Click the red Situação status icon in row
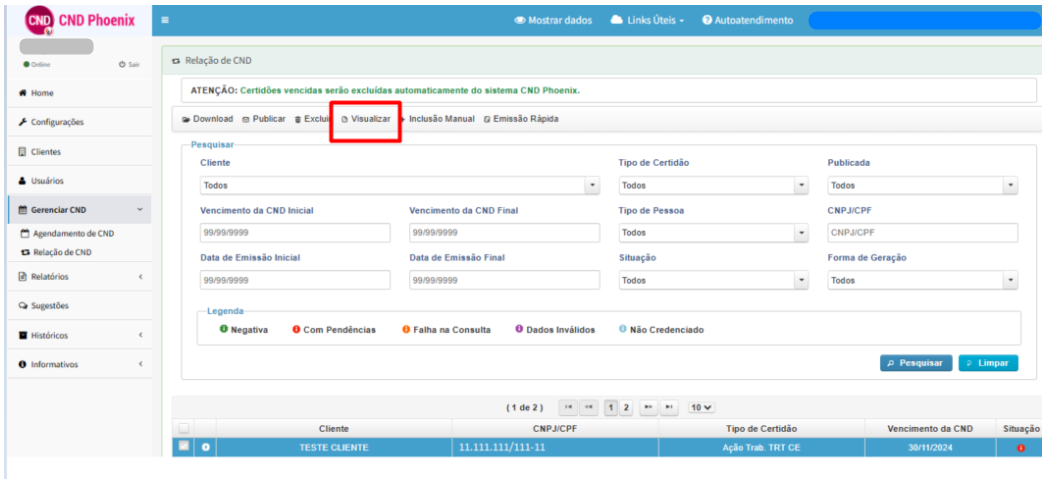 (x=1021, y=448)
